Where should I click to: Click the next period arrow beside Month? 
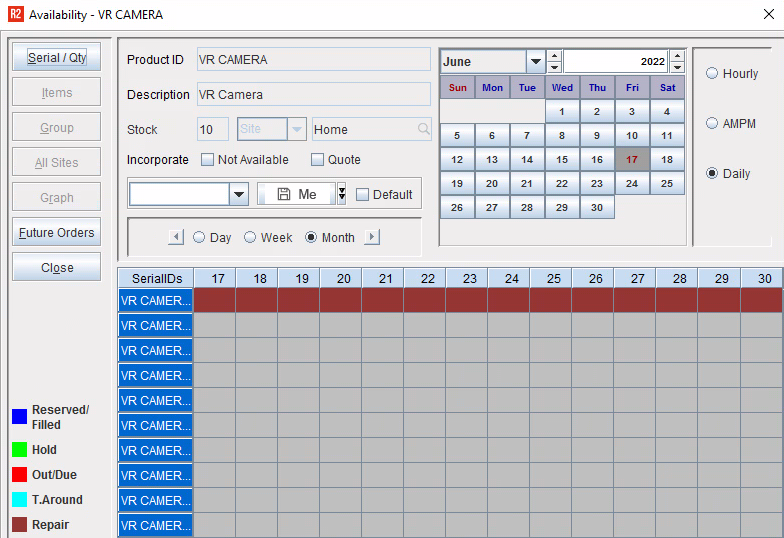(x=372, y=237)
